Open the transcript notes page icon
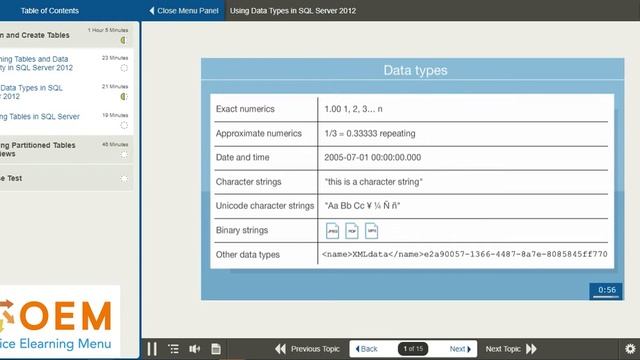The height and width of the screenshot is (360, 640). [216, 349]
